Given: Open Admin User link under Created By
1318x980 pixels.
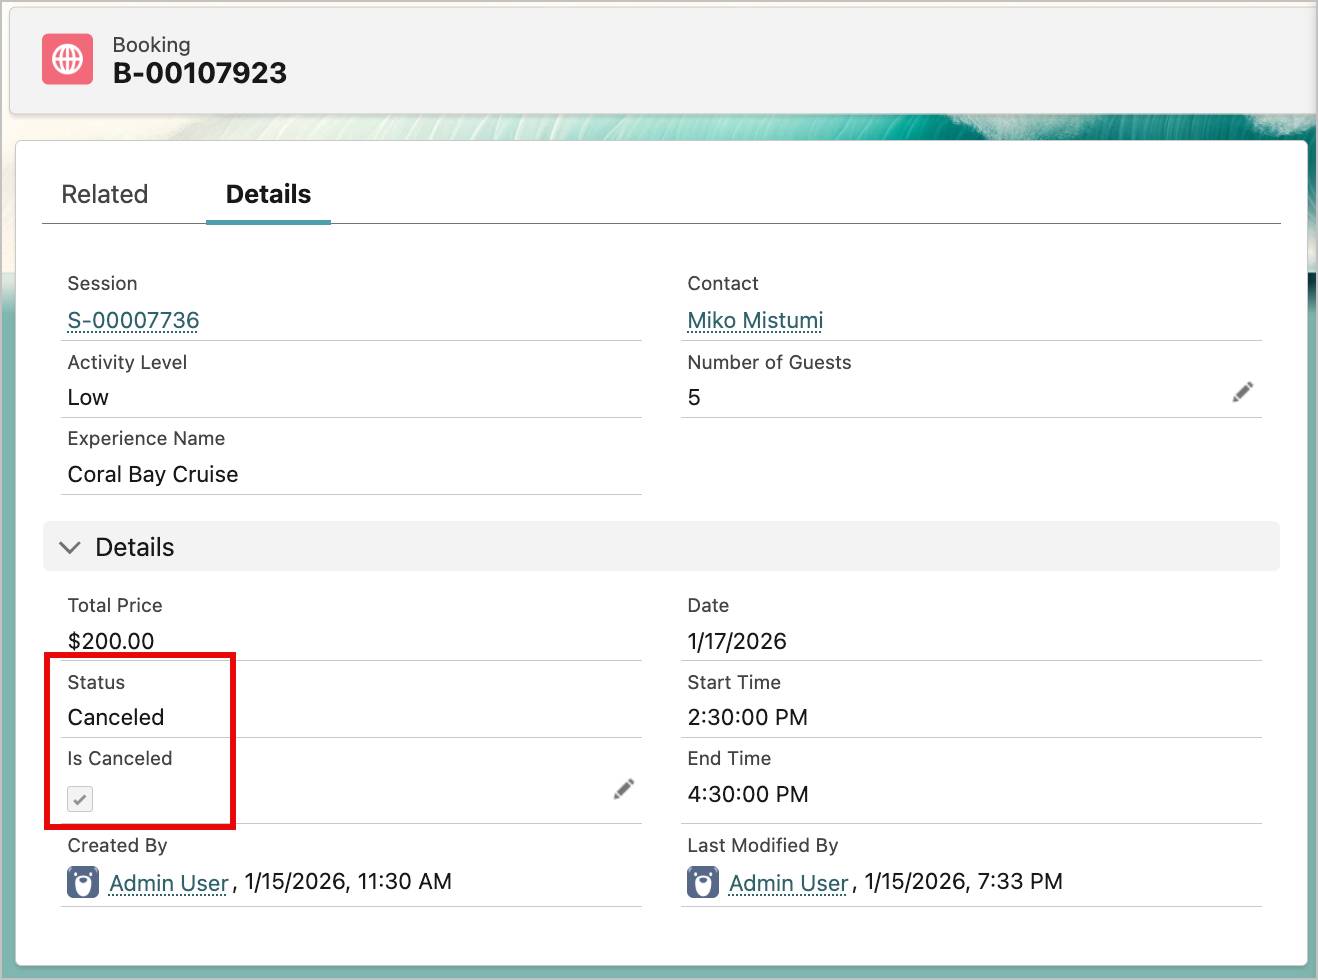Looking at the screenshot, I should click(169, 883).
